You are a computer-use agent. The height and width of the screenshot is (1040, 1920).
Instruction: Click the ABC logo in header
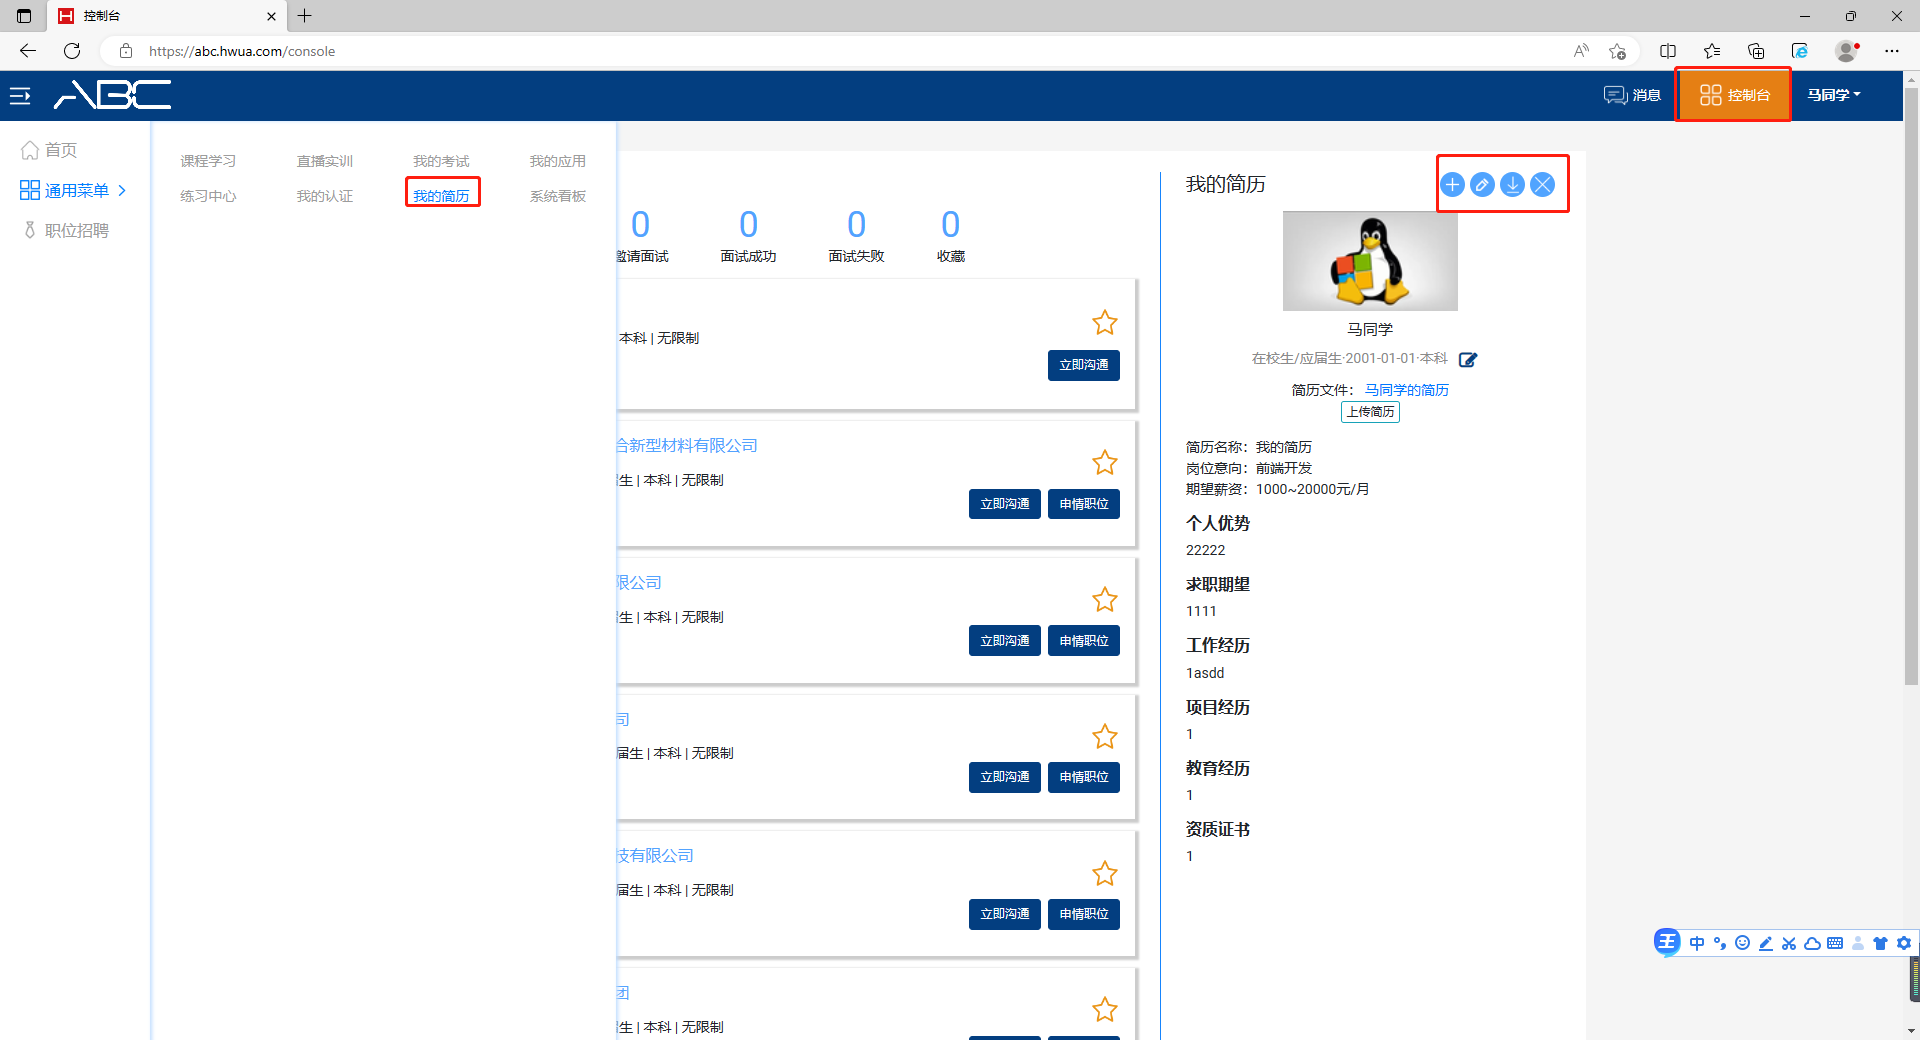[112, 95]
